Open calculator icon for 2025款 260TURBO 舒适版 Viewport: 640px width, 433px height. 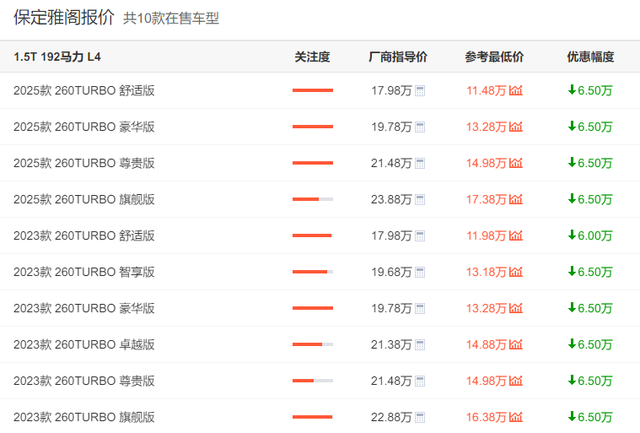420,91
